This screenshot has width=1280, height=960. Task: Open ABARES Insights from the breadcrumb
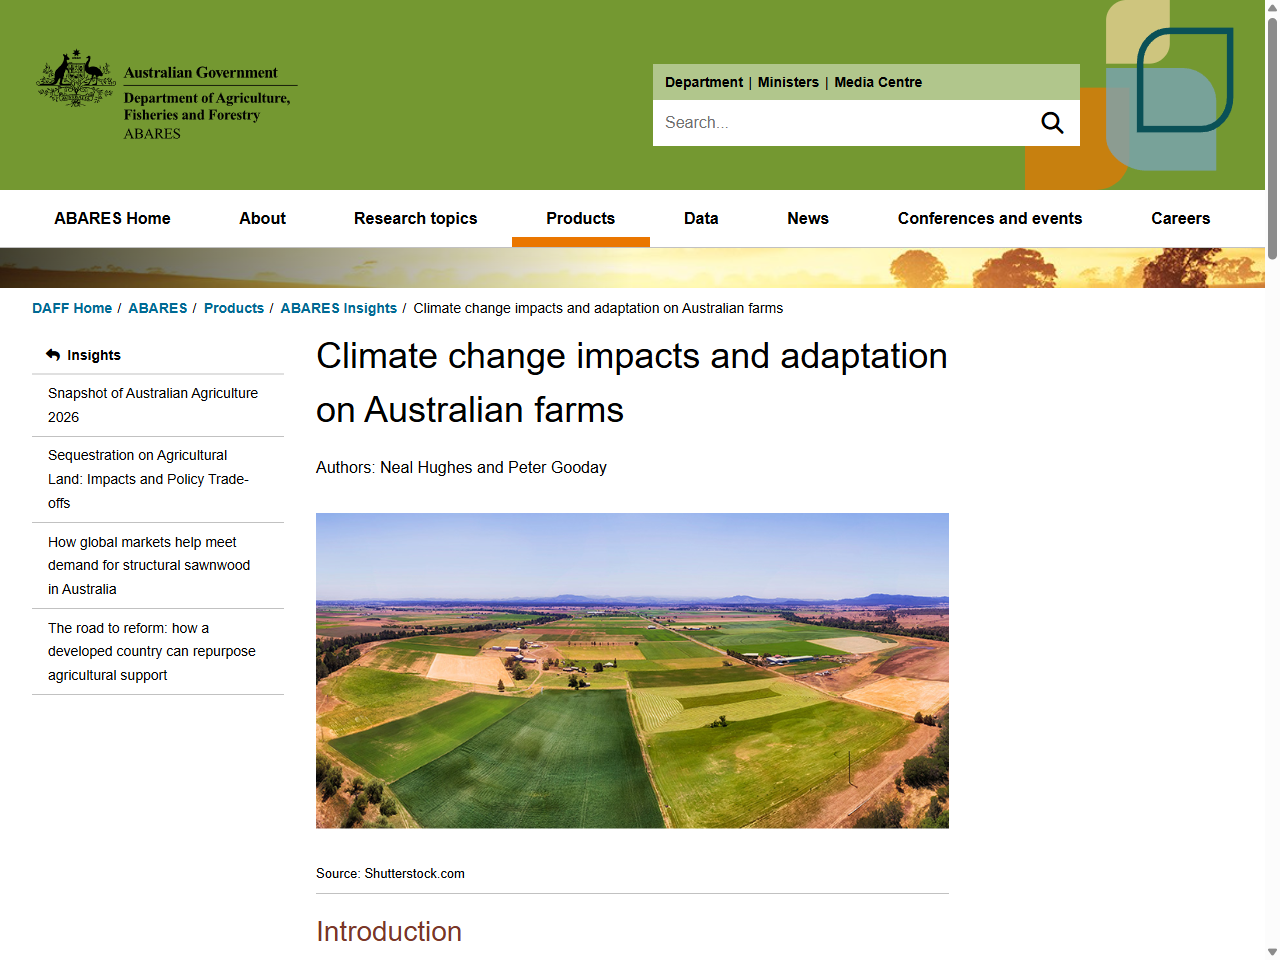339,308
